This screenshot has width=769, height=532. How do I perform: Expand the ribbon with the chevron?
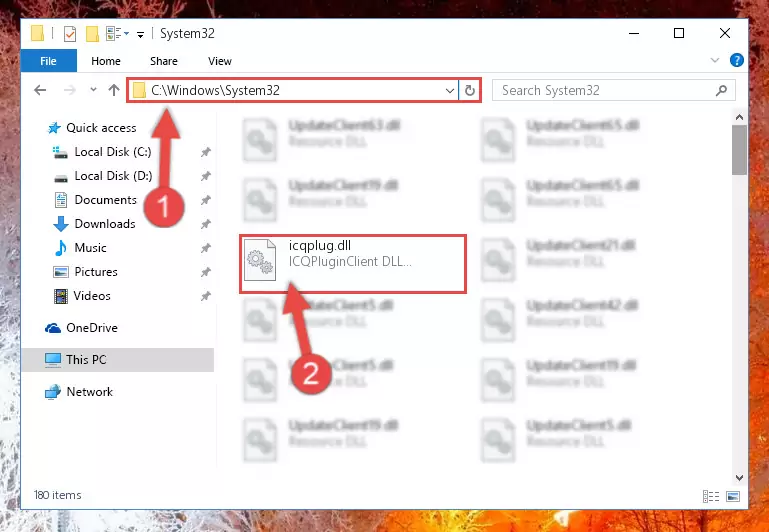(715, 60)
